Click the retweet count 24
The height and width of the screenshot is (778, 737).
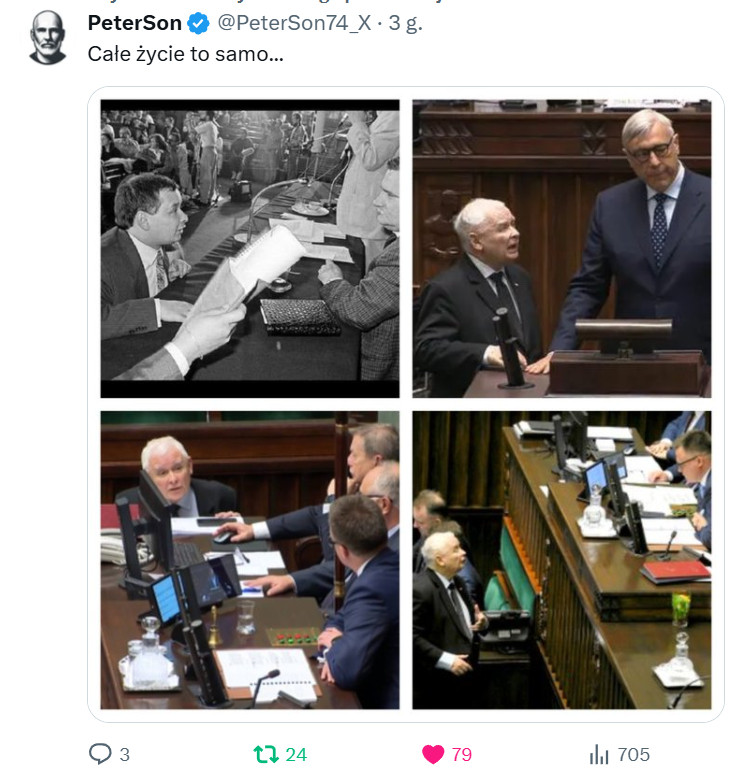pyautogui.click(x=296, y=755)
